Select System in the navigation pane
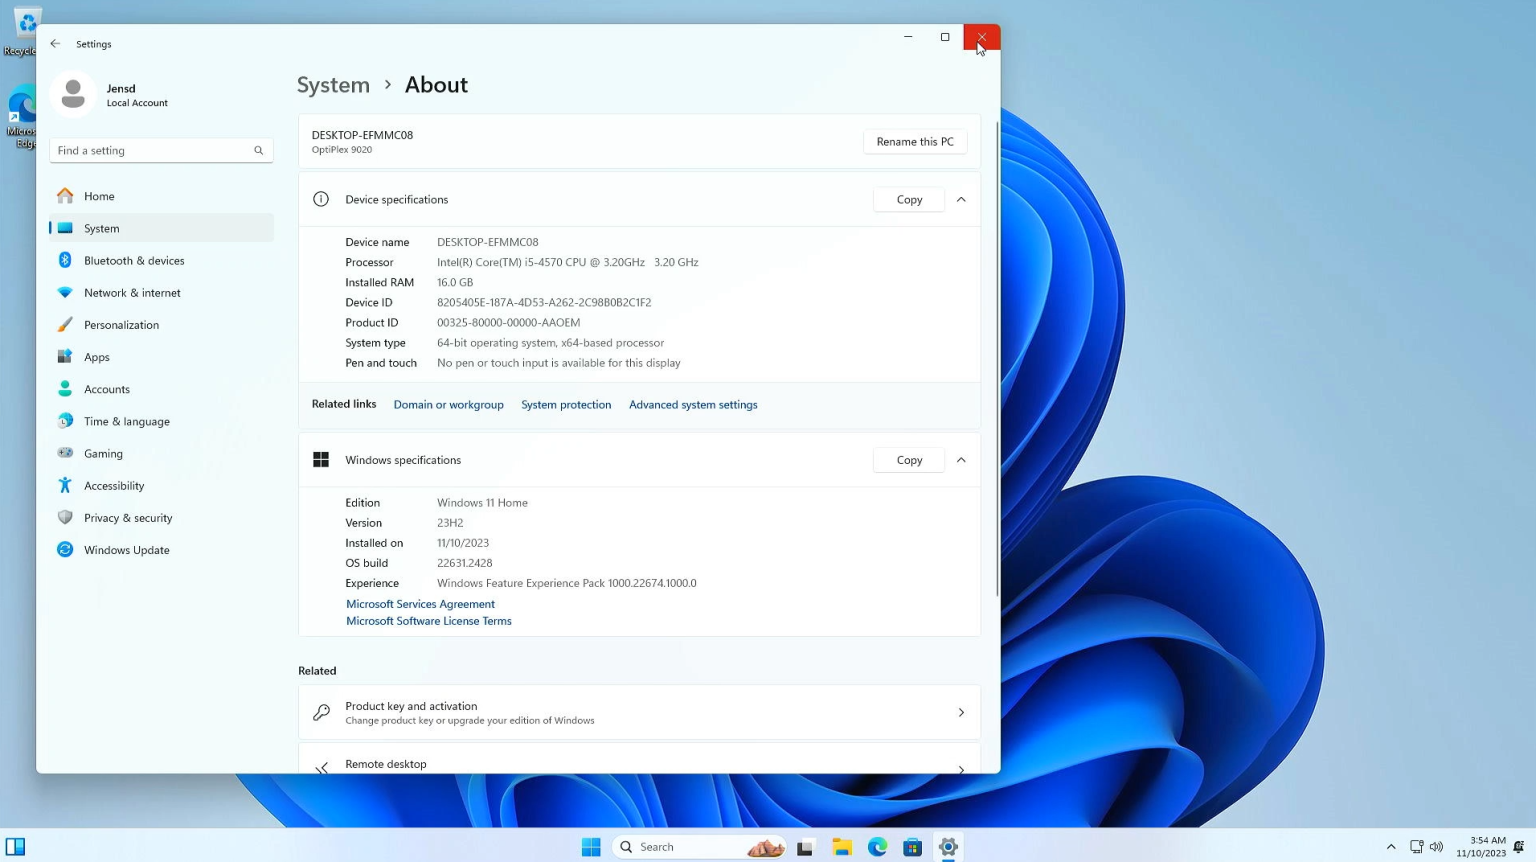The width and height of the screenshot is (1536, 862). (101, 228)
